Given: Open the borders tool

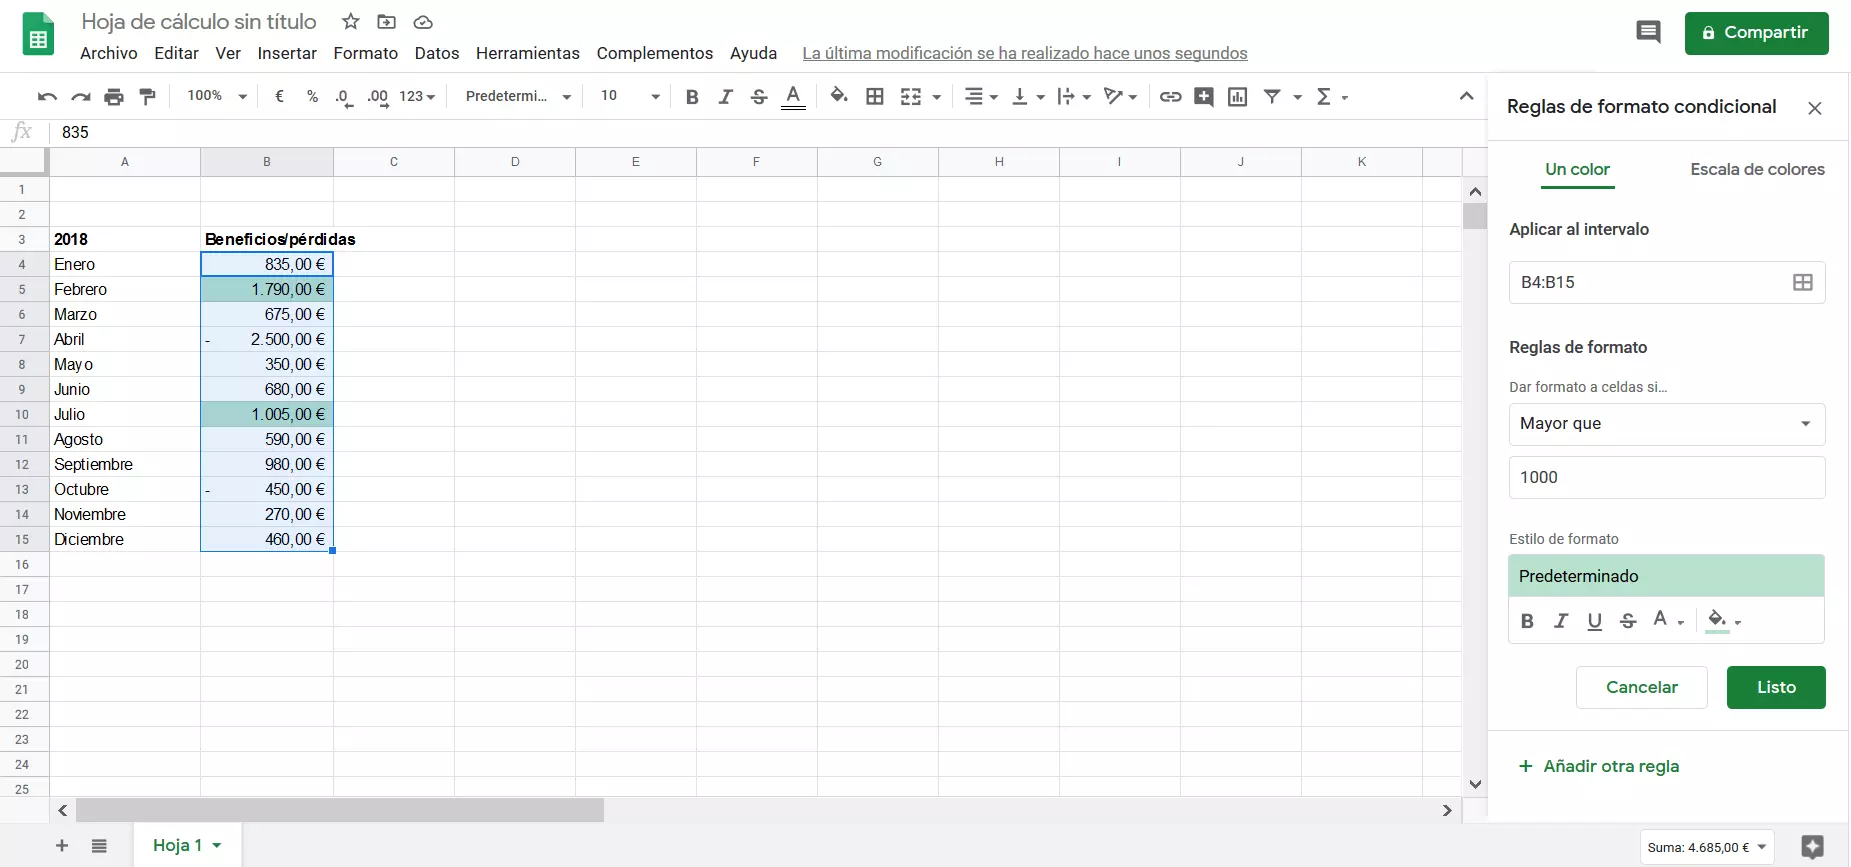Looking at the screenshot, I should [875, 97].
